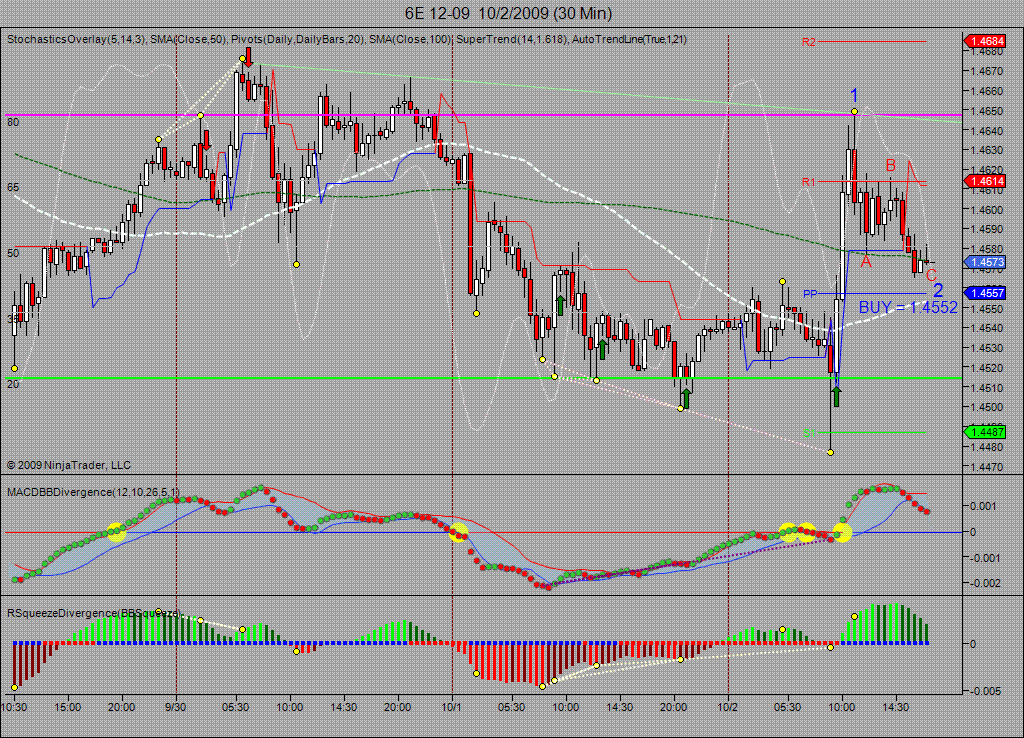Click the 1.4500 price axis label
The image size is (1024, 738).
point(987,407)
